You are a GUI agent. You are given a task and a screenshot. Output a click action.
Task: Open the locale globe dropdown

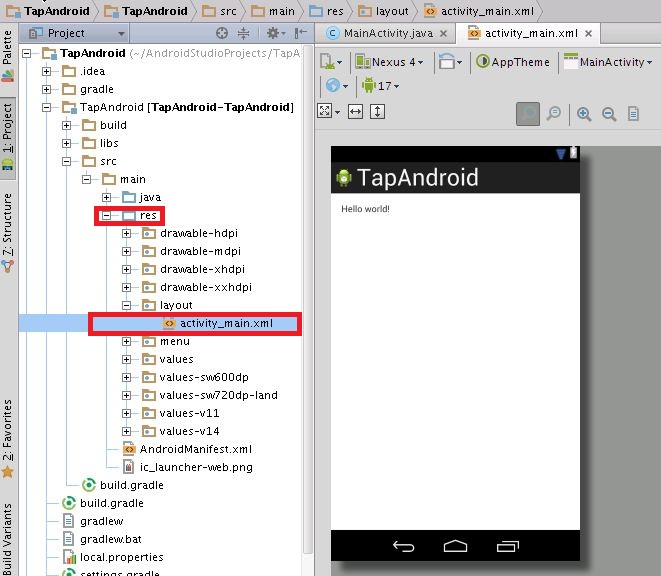337,86
